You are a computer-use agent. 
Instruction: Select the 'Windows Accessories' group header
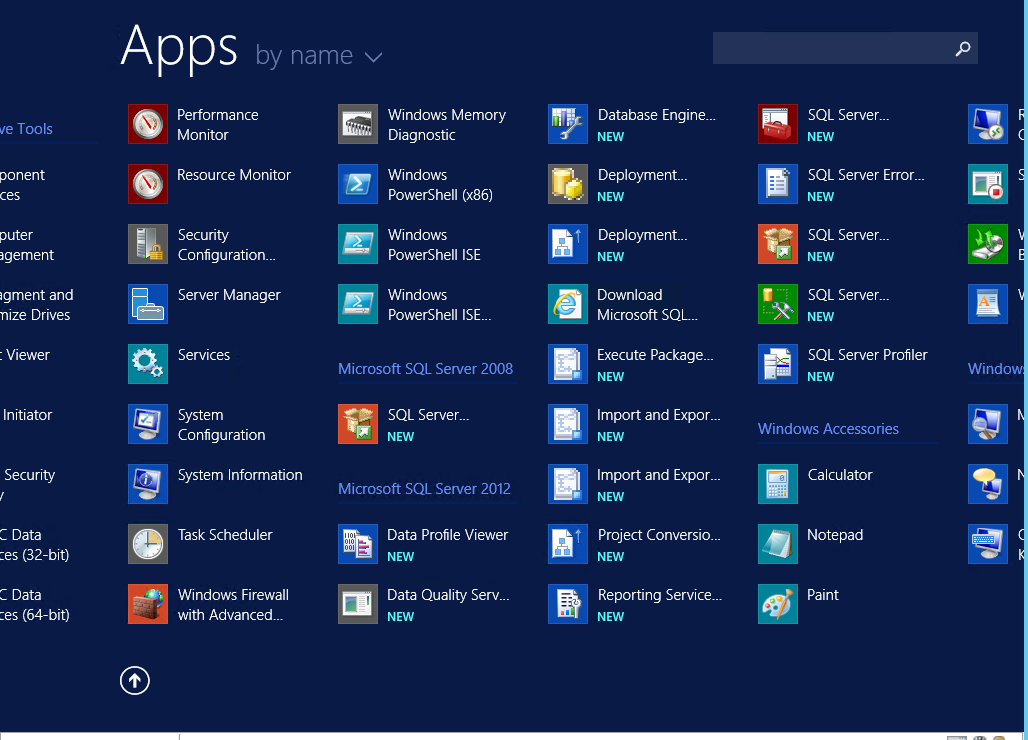[x=828, y=429]
